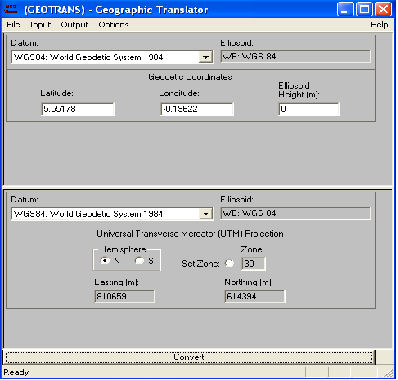This screenshot has height=380, width=398.
Task: Click the upper Ellipsoid WGS 84 field
Action: pyautogui.click(x=295, y=56)
